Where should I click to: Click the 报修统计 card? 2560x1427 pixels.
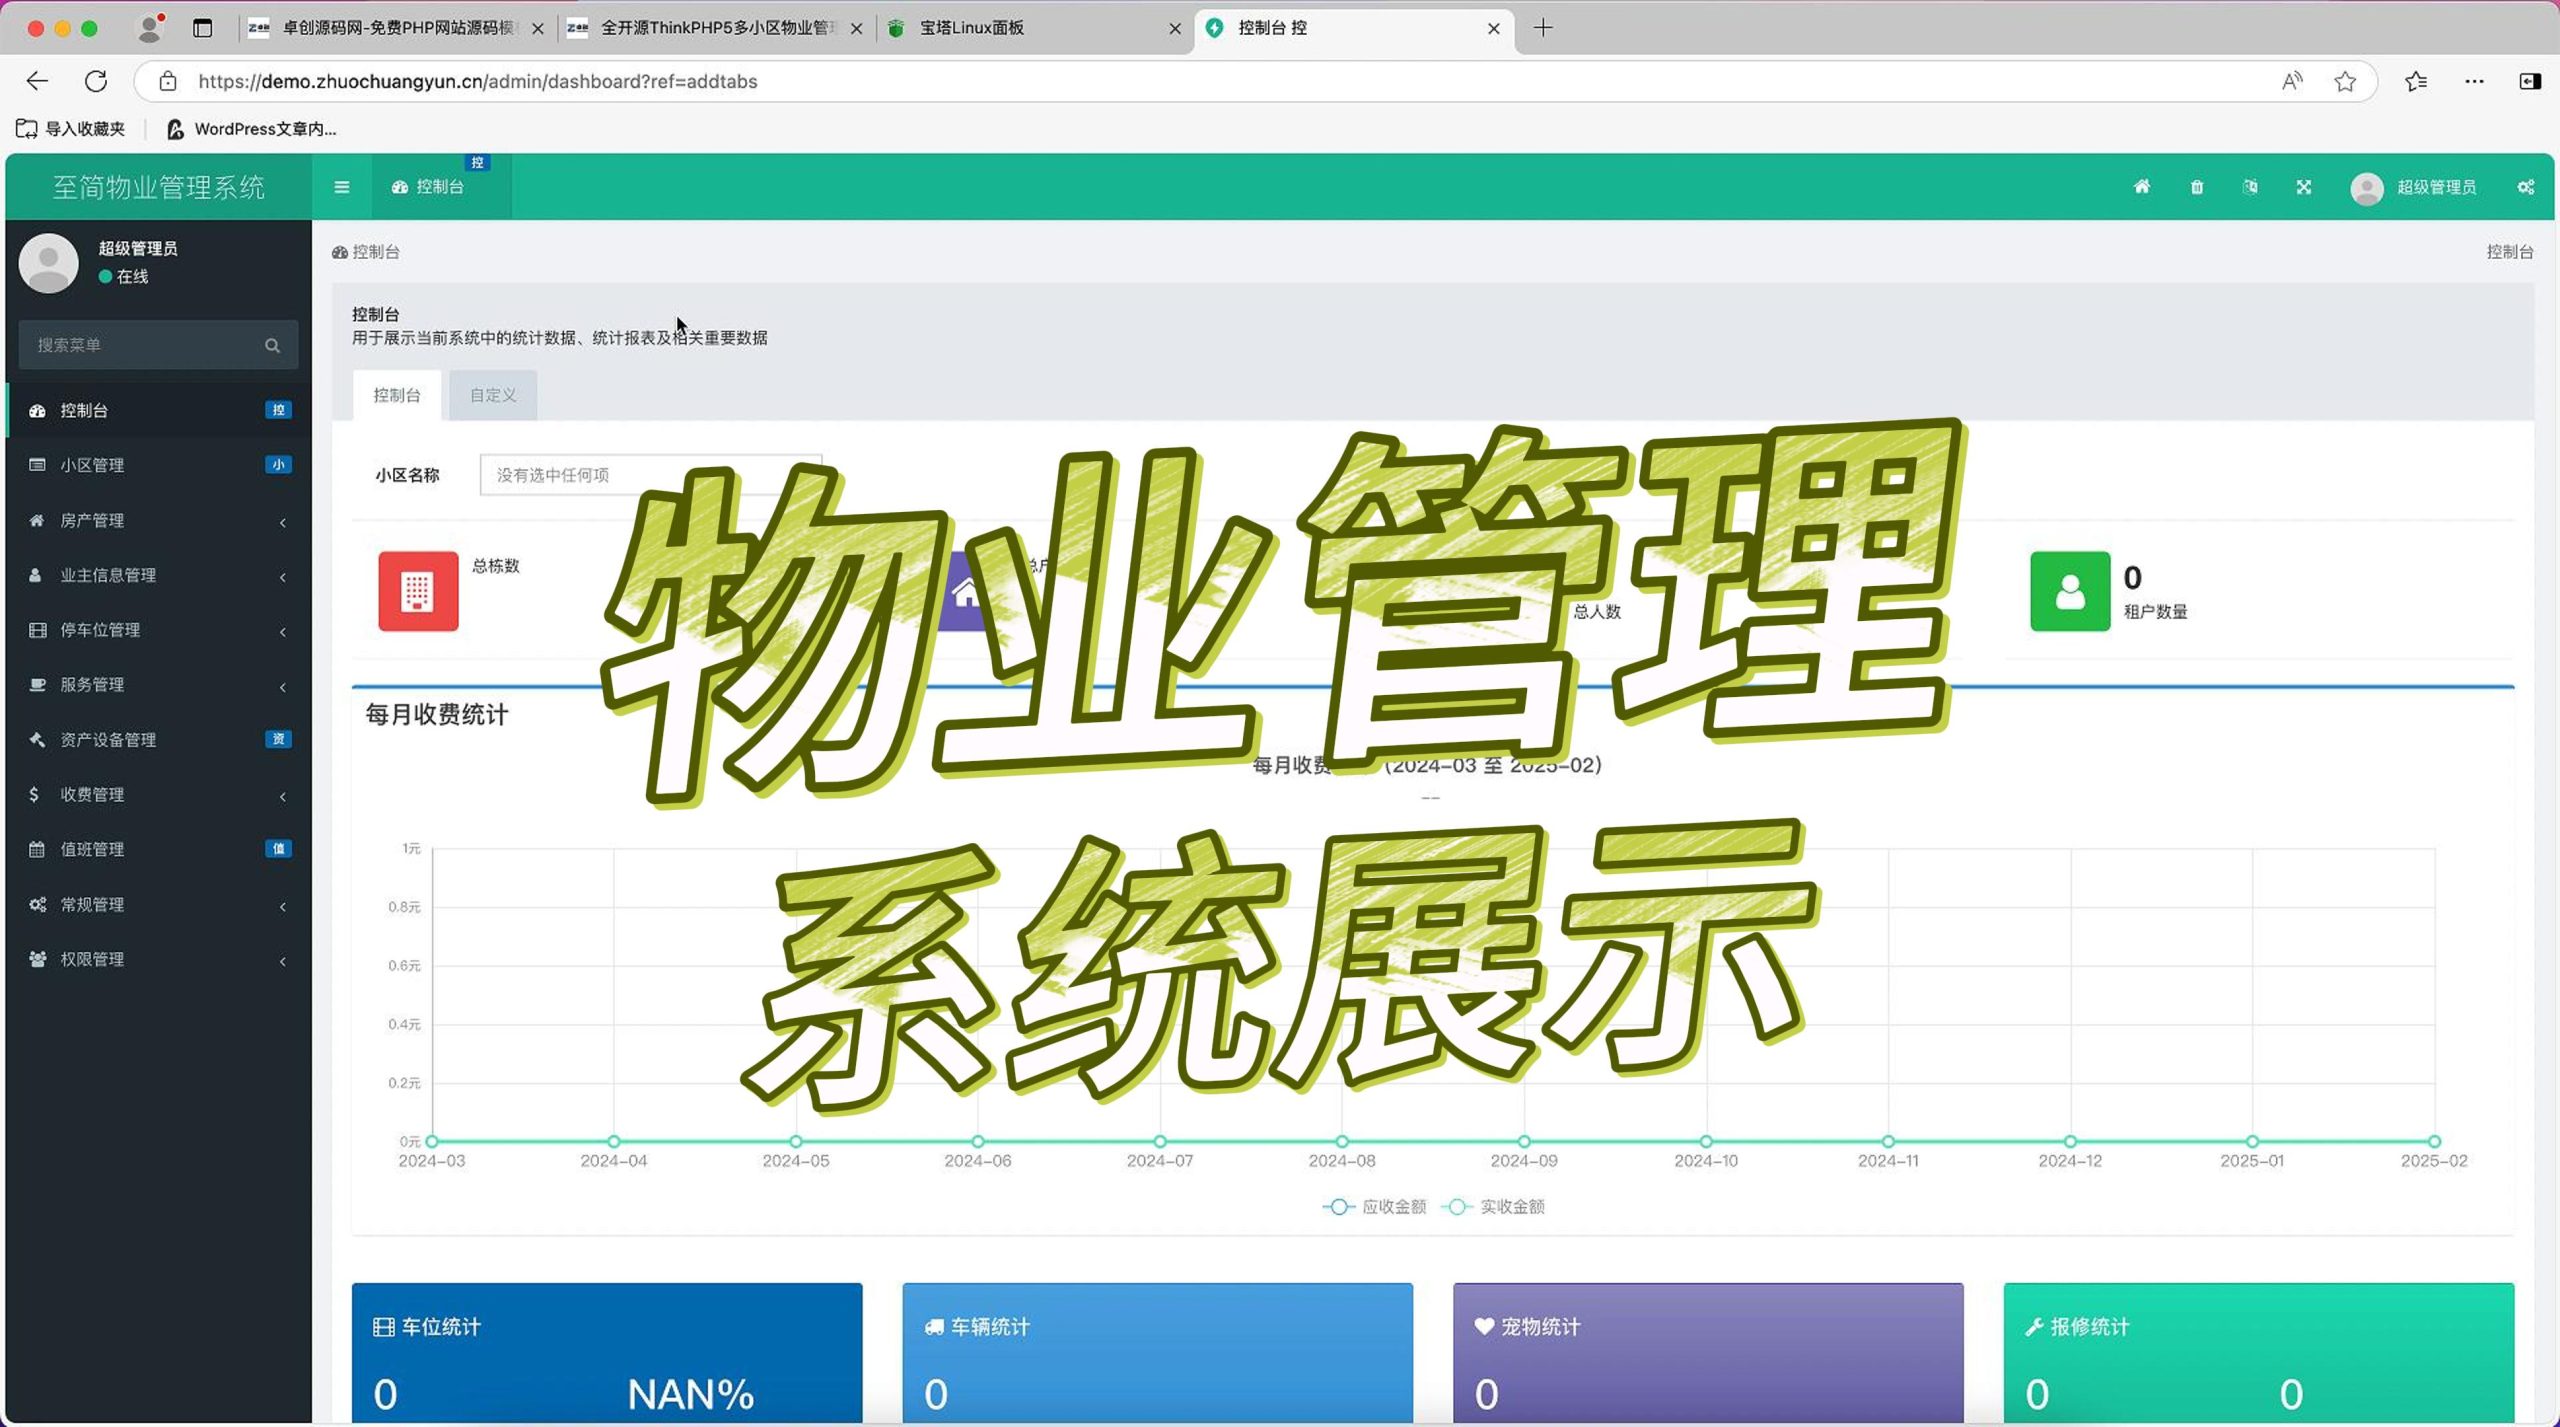point(2259,1353)
